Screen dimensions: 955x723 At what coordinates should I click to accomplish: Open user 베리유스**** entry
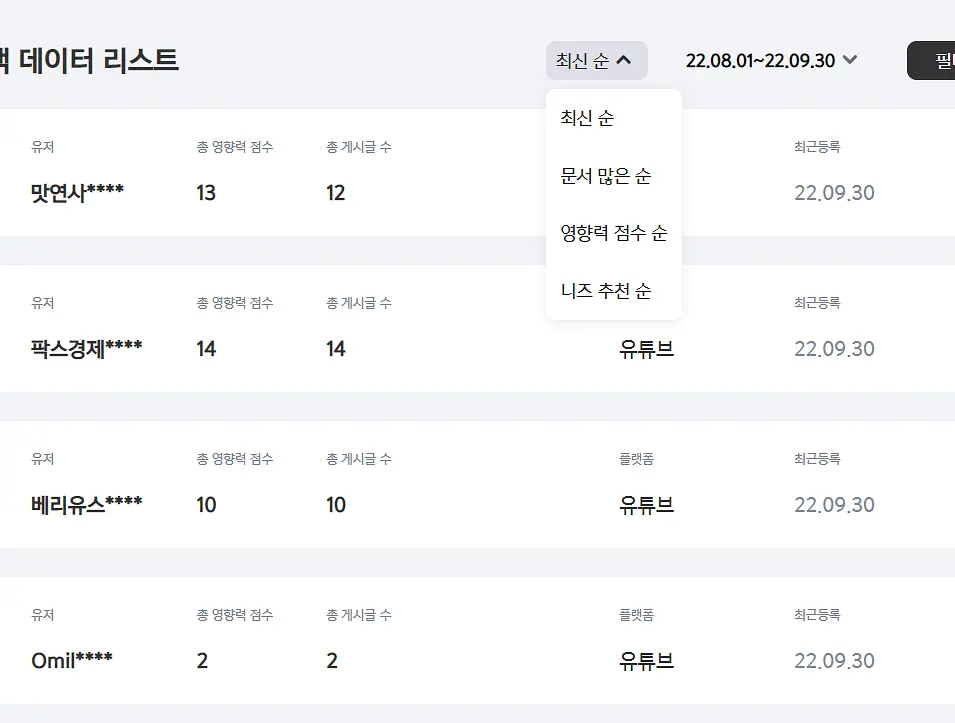(86, 504)
